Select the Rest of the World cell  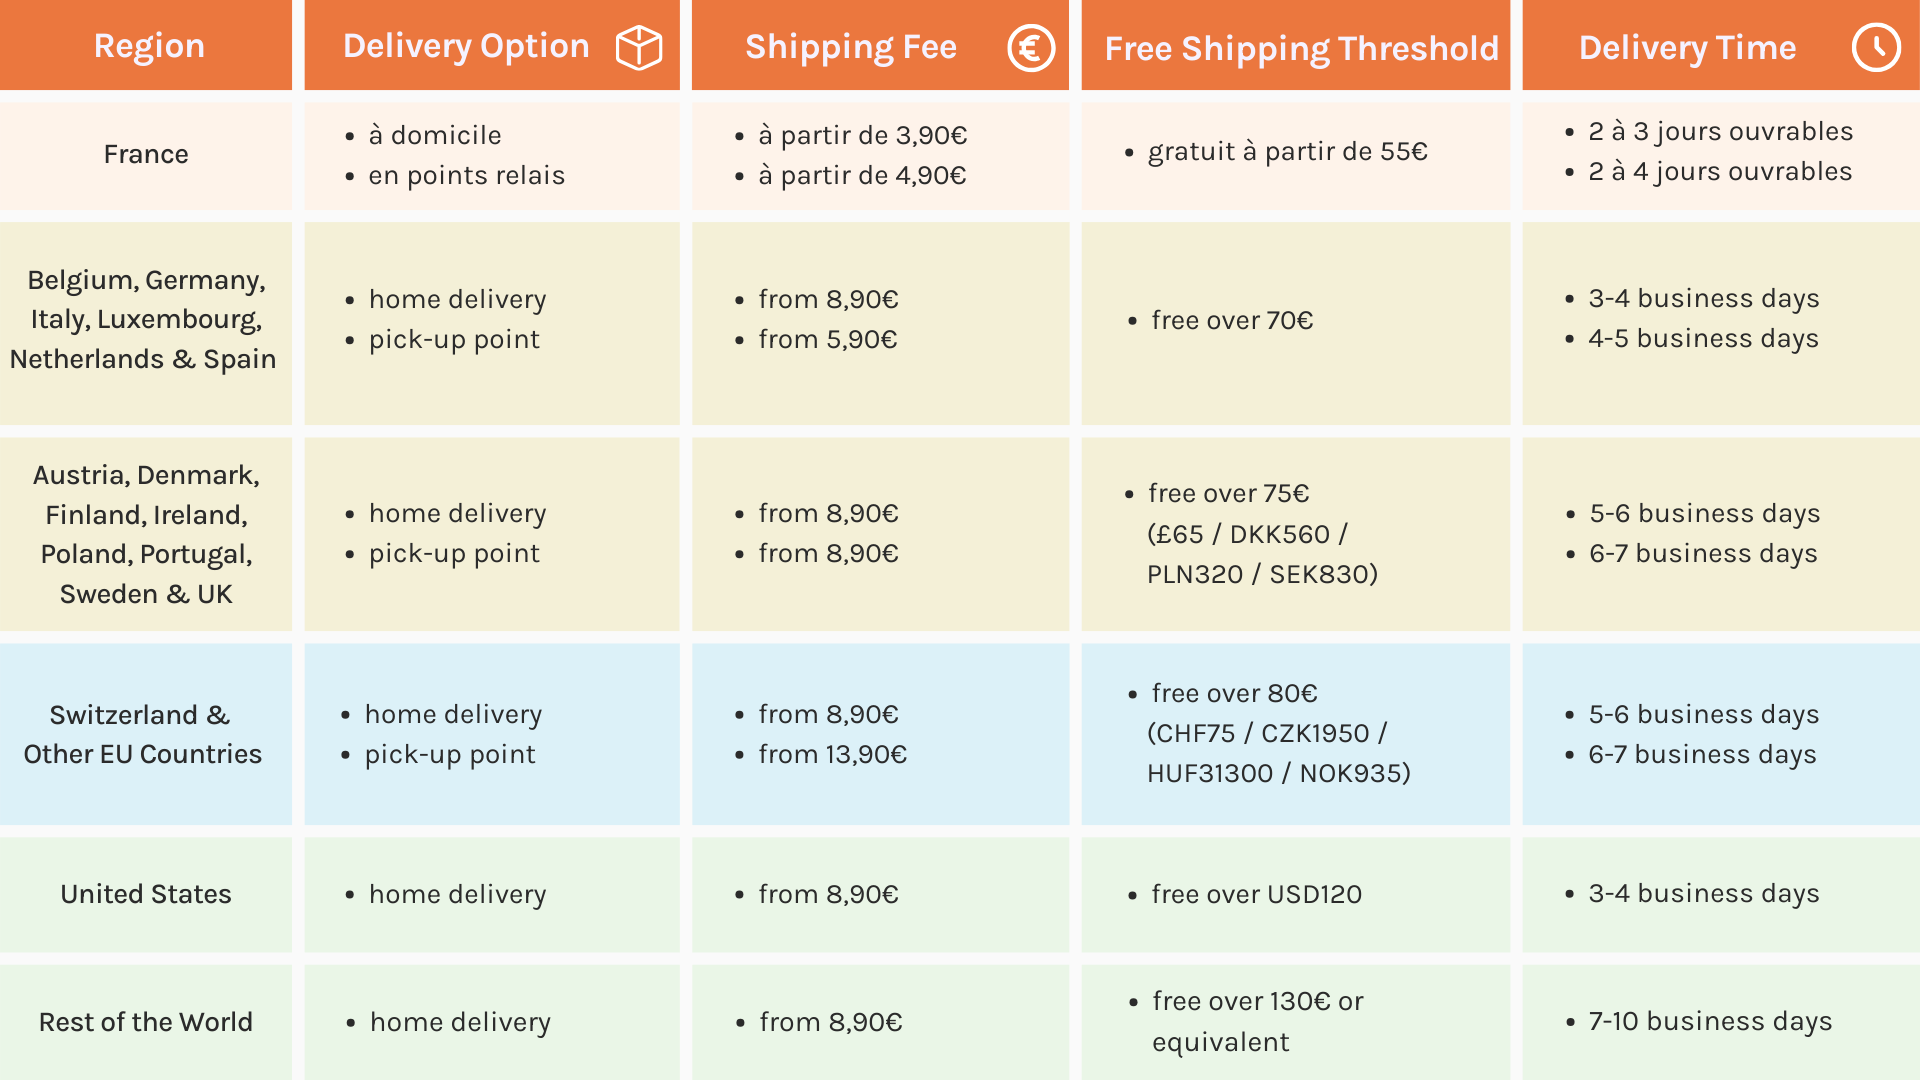click(146, 1022)
